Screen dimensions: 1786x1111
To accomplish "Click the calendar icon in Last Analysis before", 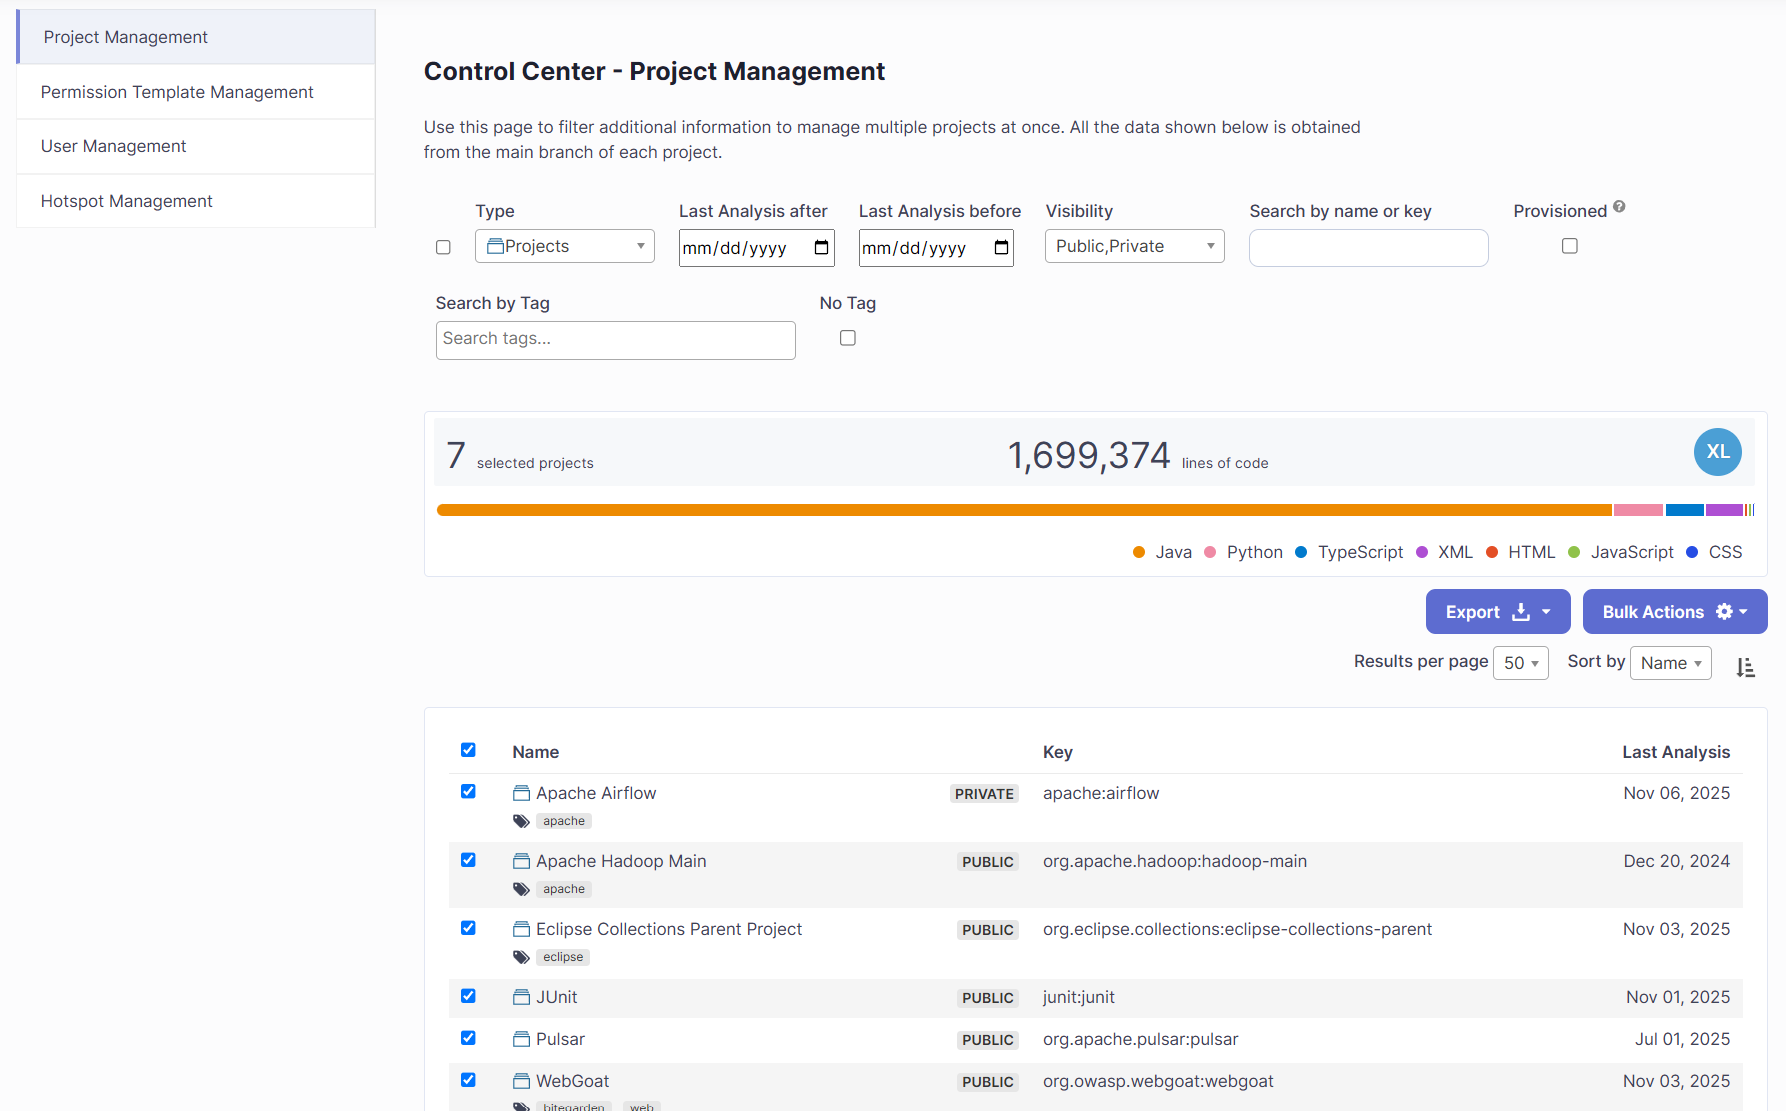I will tap(1001, 248).
